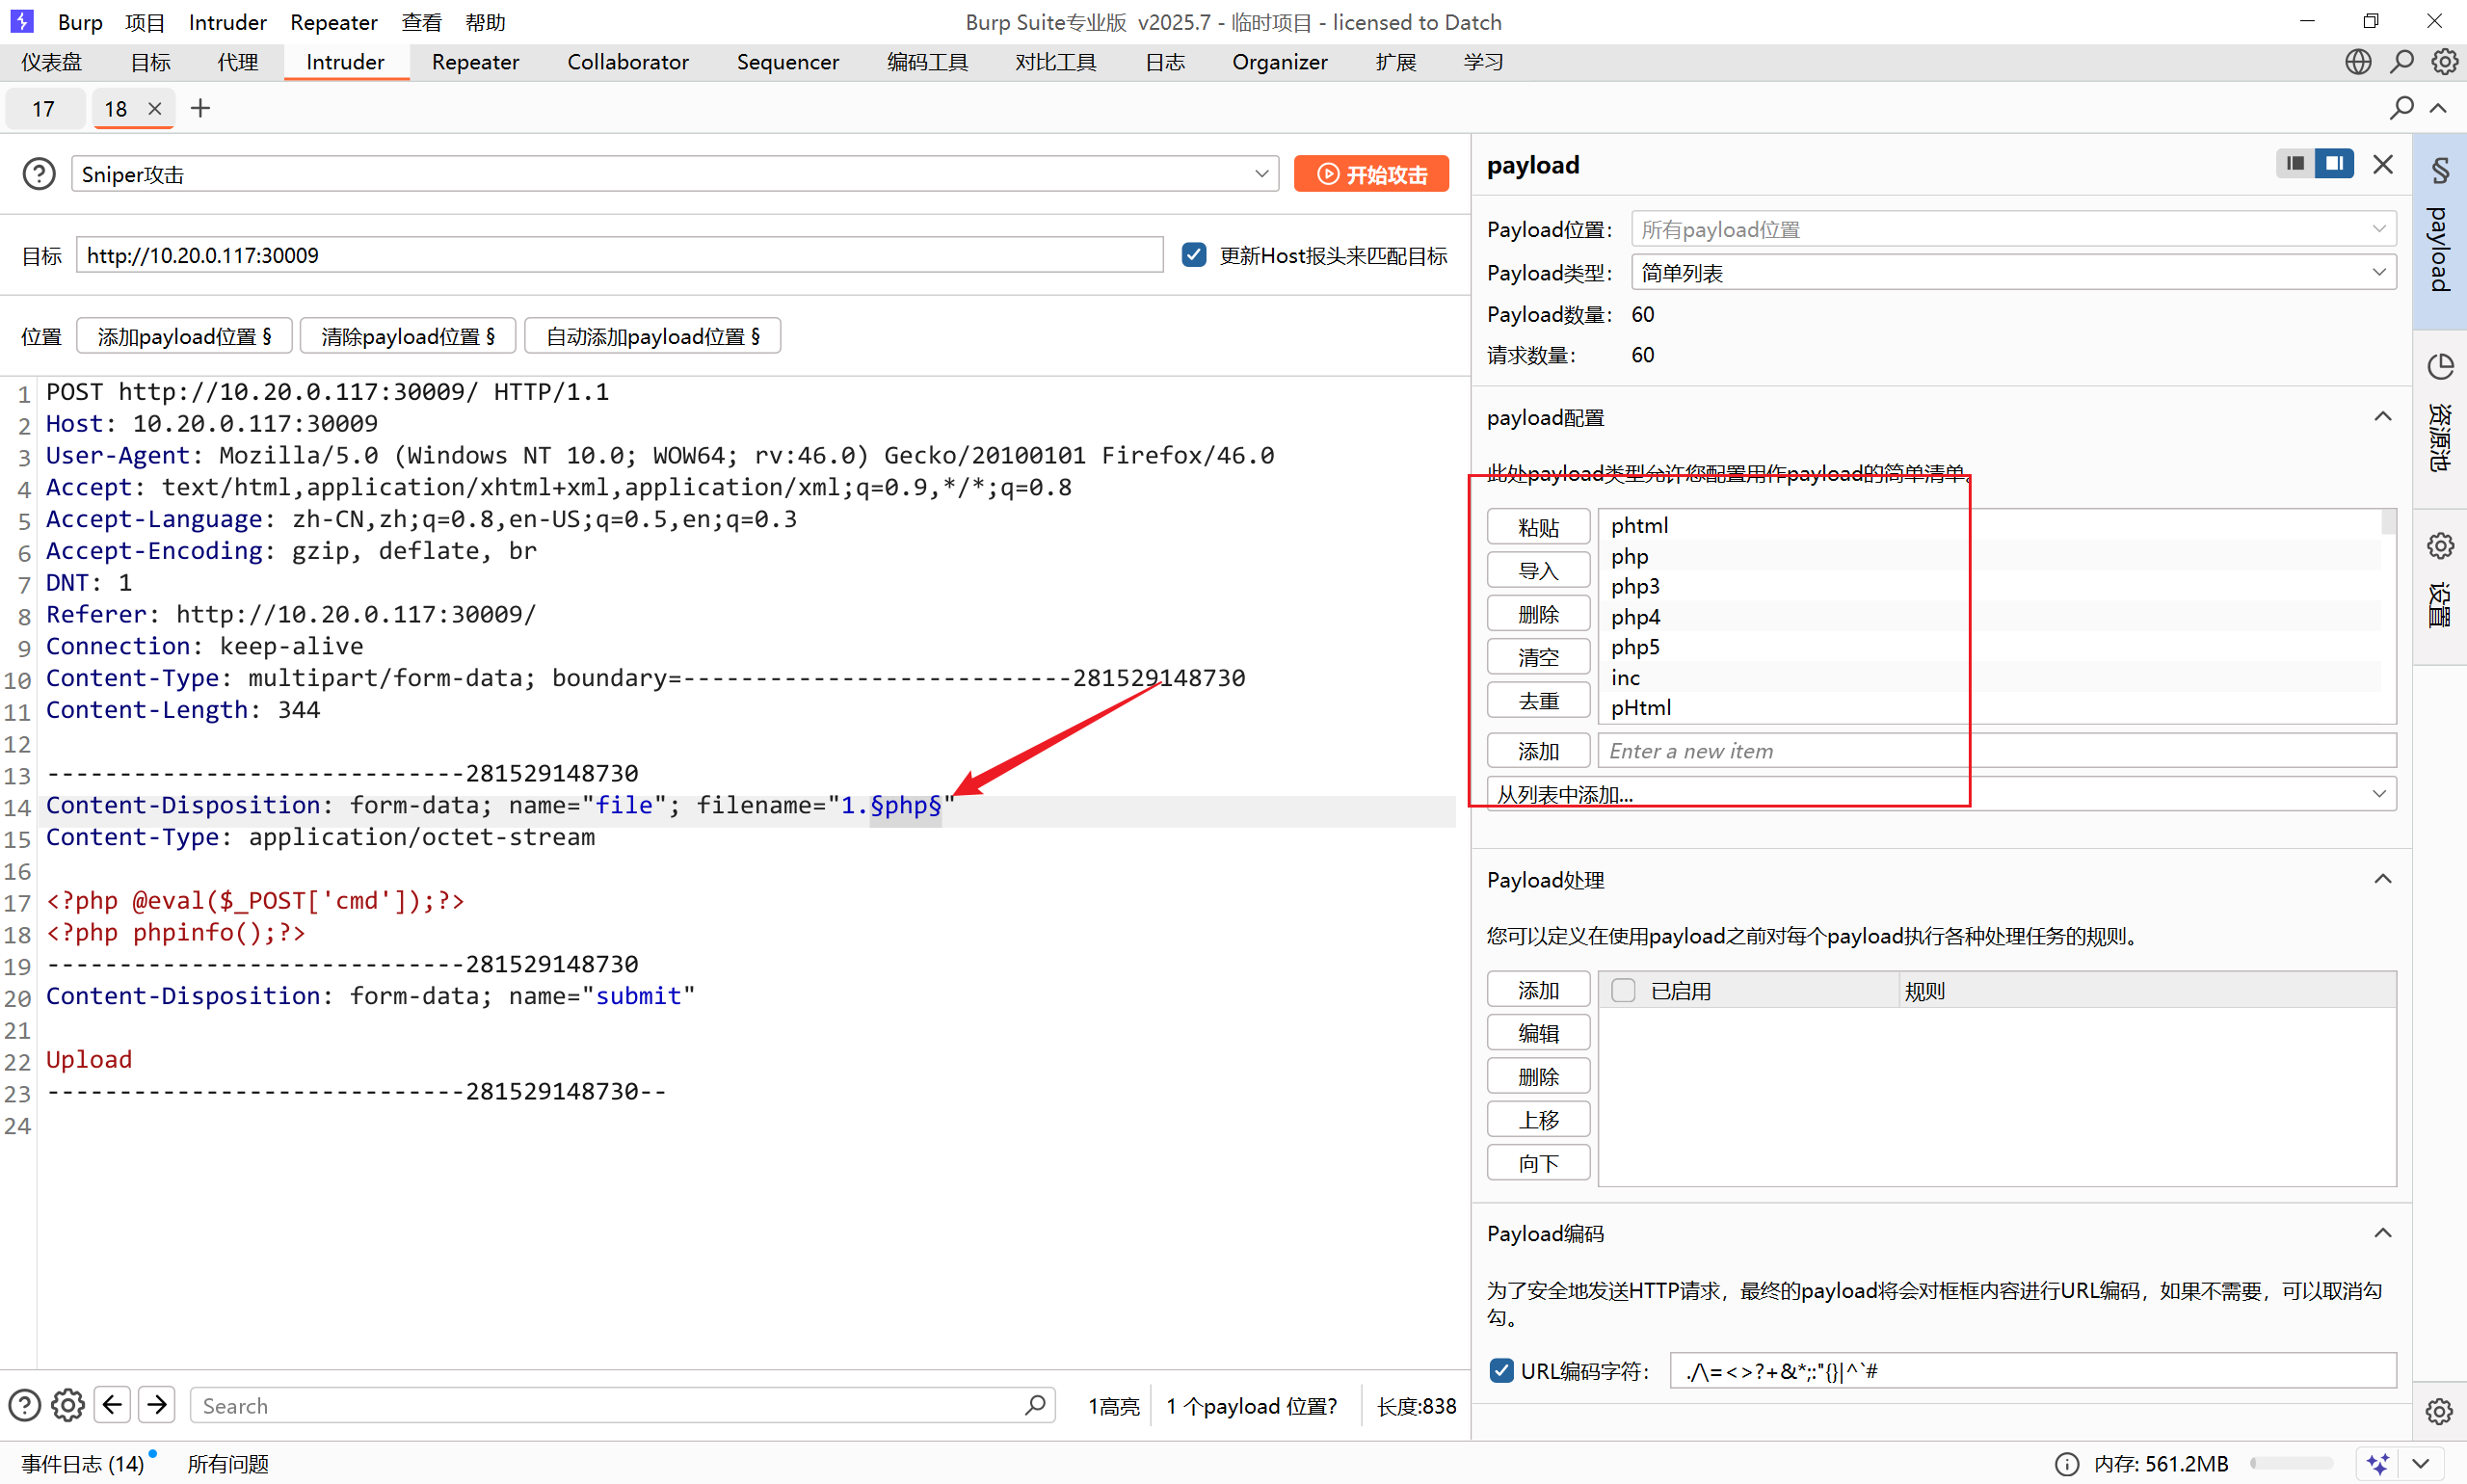
Task: Switch to the Repeater tab
Action: point(475,62)
